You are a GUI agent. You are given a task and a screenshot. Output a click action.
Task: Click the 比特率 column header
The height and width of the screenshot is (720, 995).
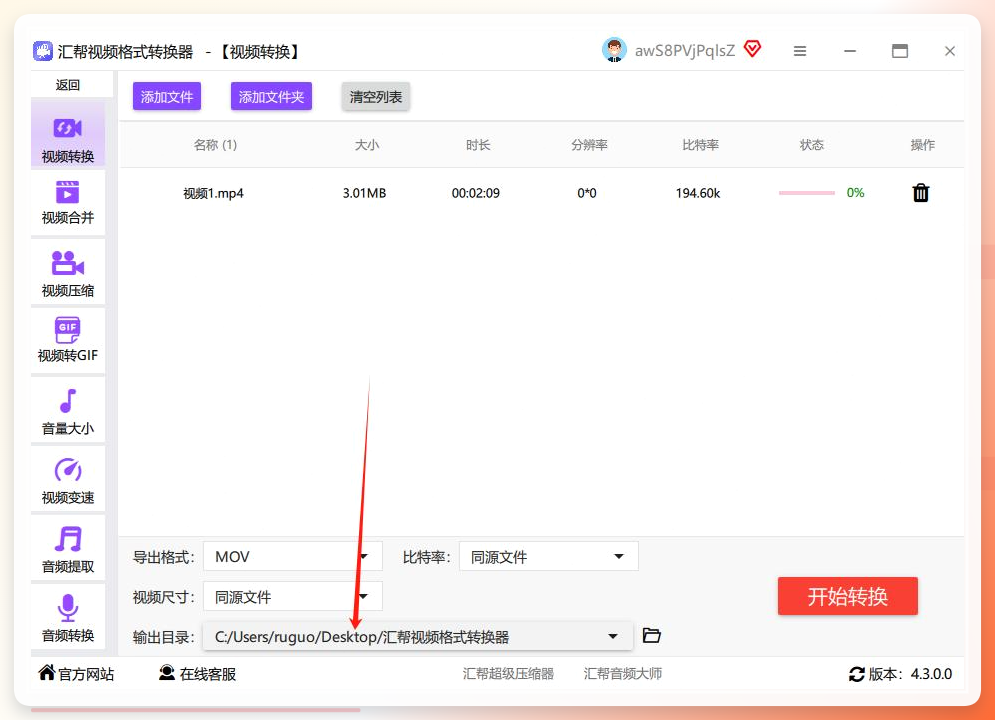701,145
